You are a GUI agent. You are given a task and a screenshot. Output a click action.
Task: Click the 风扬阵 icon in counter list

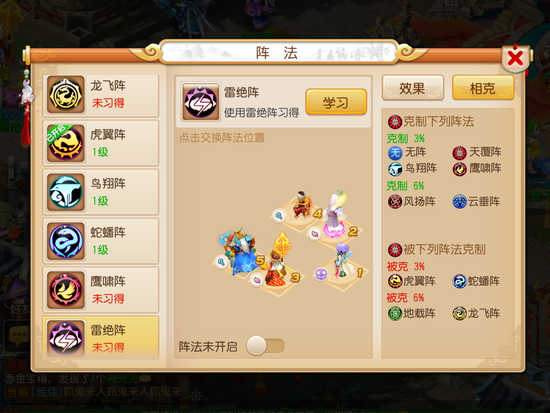395,201
